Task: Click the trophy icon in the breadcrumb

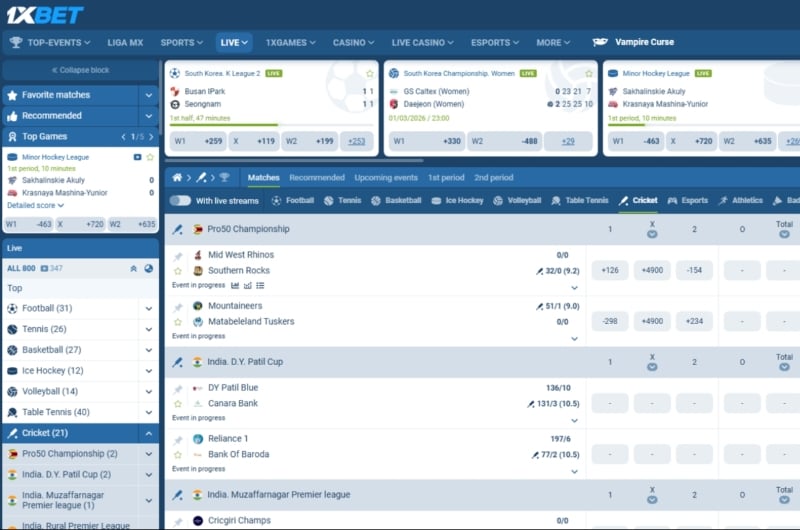Action: (x=224, y=178)
